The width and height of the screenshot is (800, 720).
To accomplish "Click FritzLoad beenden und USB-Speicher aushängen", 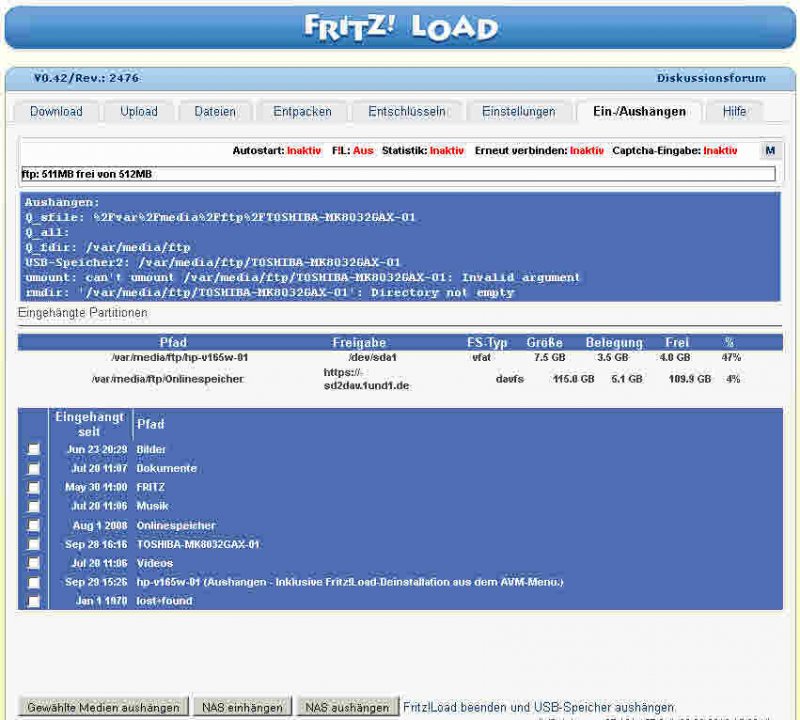I will pyautogui.click(x=539, y=707).
